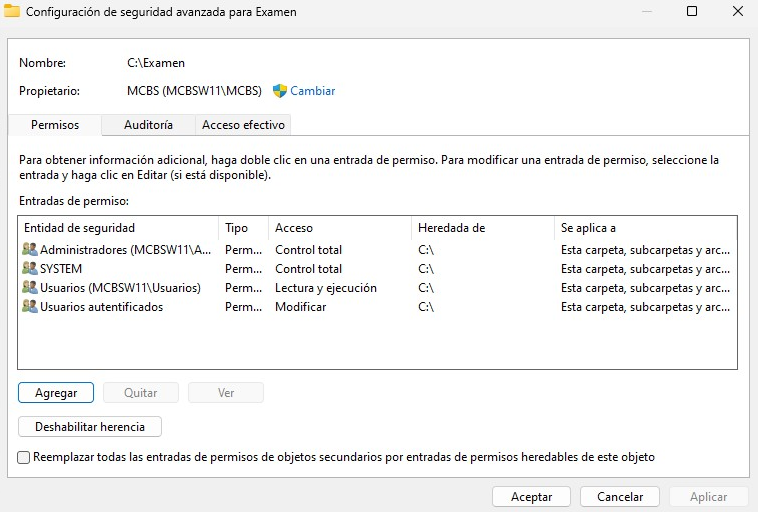The width and height of the screenshot is (758, 512).
Task: Click the folder icon in title bar
Action: [x=13, y=12]
